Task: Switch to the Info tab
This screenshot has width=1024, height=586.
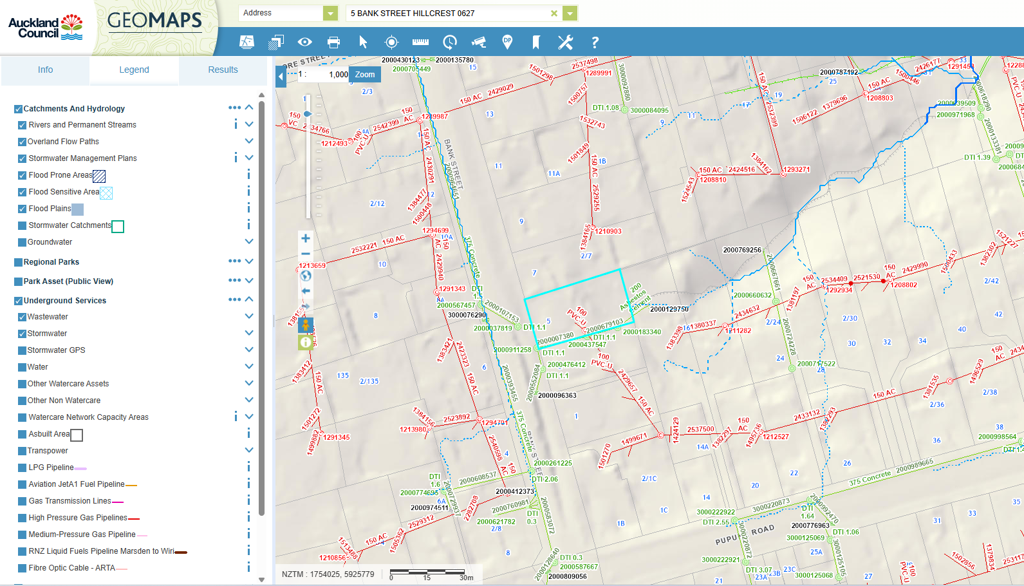Action: coord(45,70)
